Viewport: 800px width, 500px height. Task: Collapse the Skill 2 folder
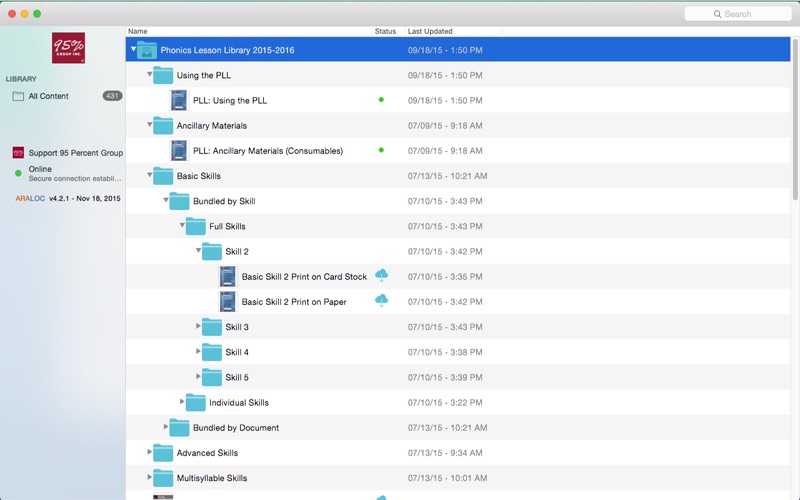(198, 251)
